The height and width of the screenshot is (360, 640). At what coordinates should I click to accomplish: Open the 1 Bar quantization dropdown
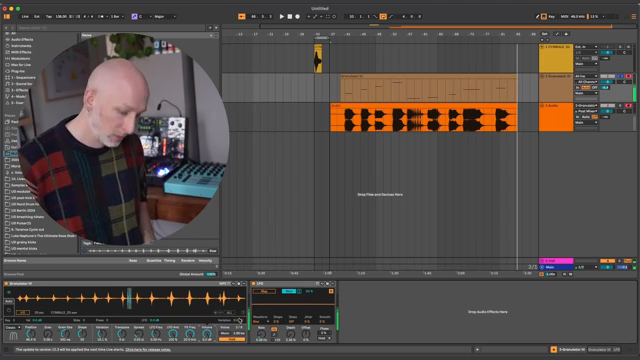116,16
